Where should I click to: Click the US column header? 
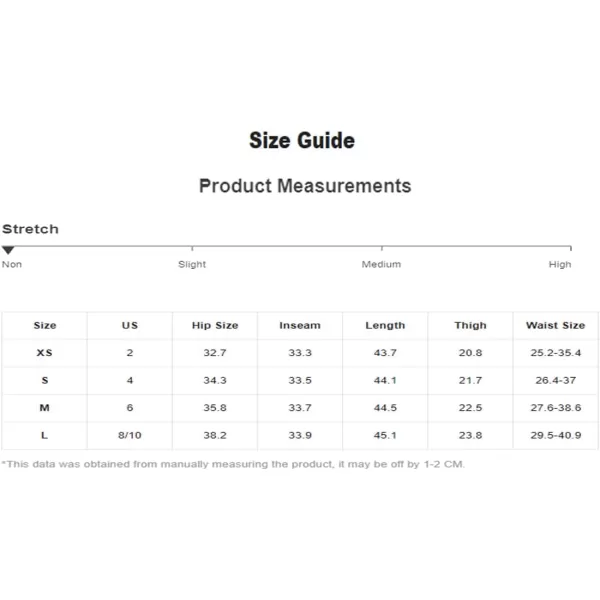coord(130,325)
